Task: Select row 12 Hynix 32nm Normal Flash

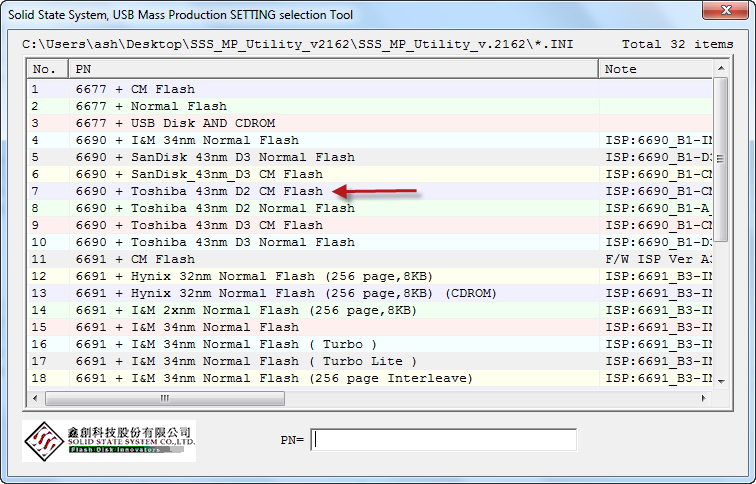Action: tap(370, 276)
